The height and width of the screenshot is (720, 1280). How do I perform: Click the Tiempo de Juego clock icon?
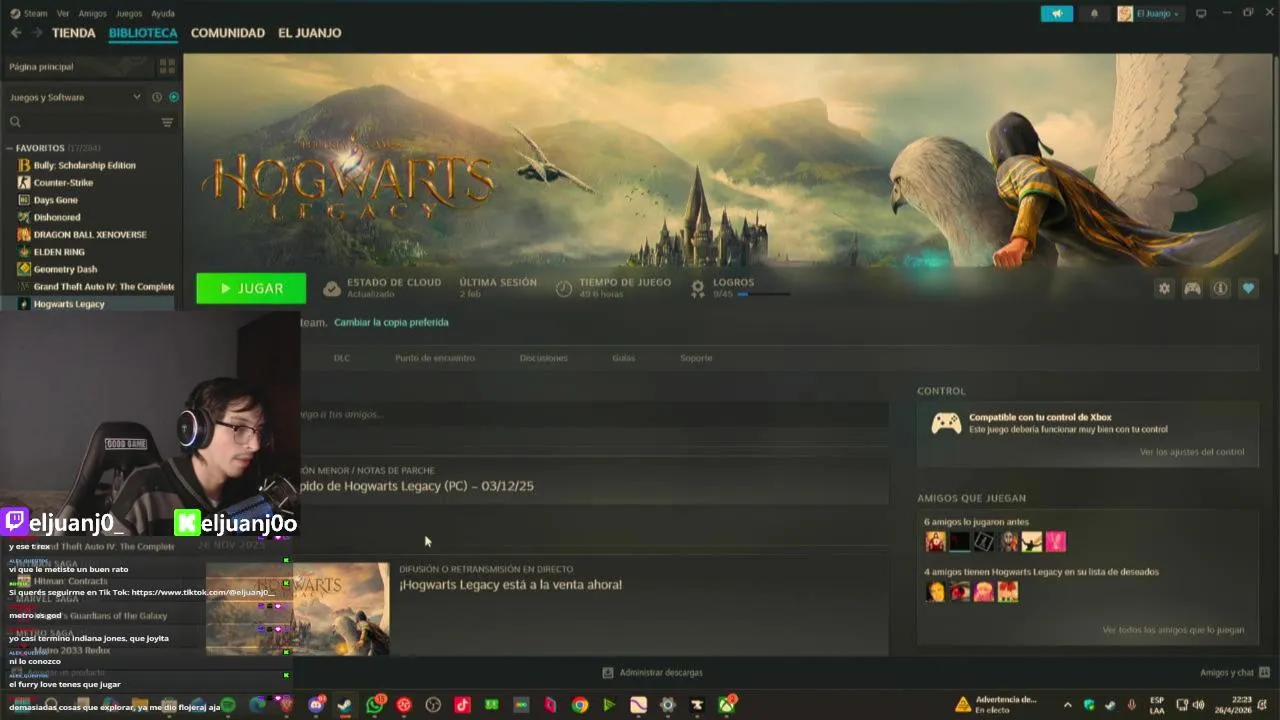(x=564, y=288)
